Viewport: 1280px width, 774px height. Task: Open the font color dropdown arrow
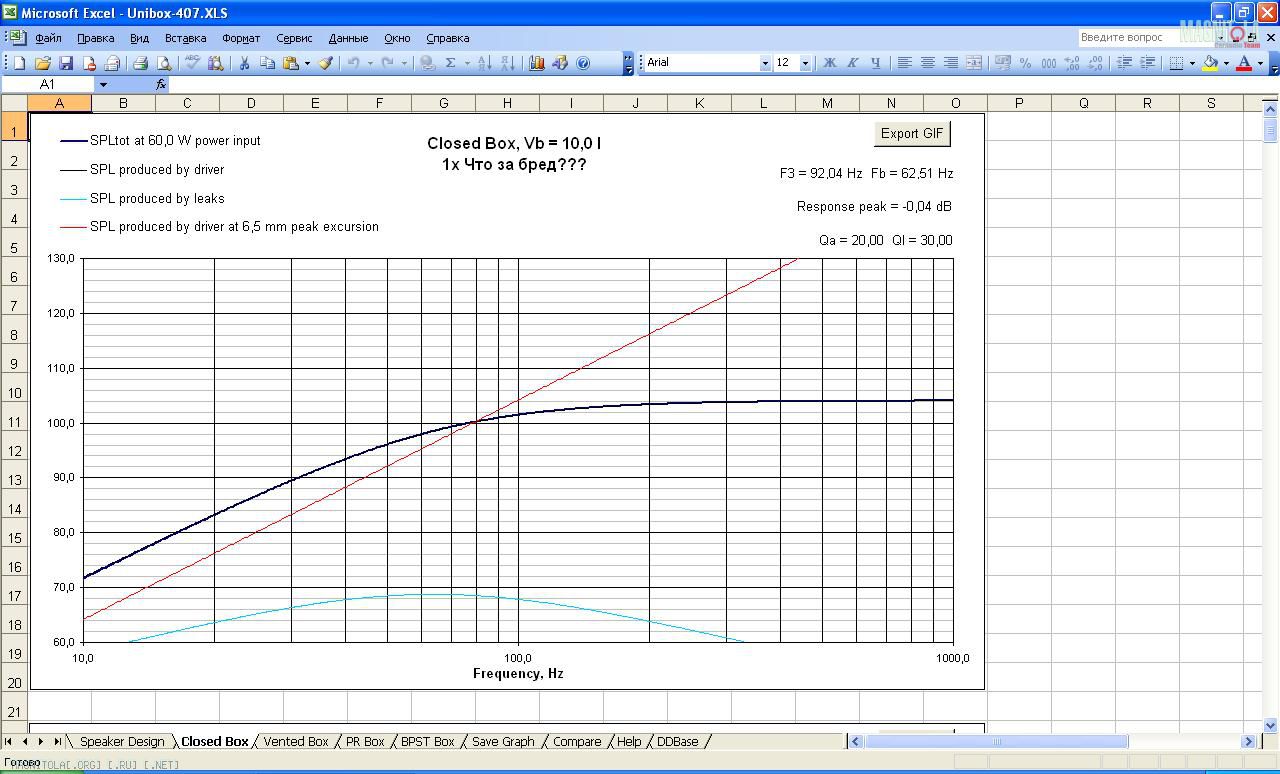[x=1260, y=63]
